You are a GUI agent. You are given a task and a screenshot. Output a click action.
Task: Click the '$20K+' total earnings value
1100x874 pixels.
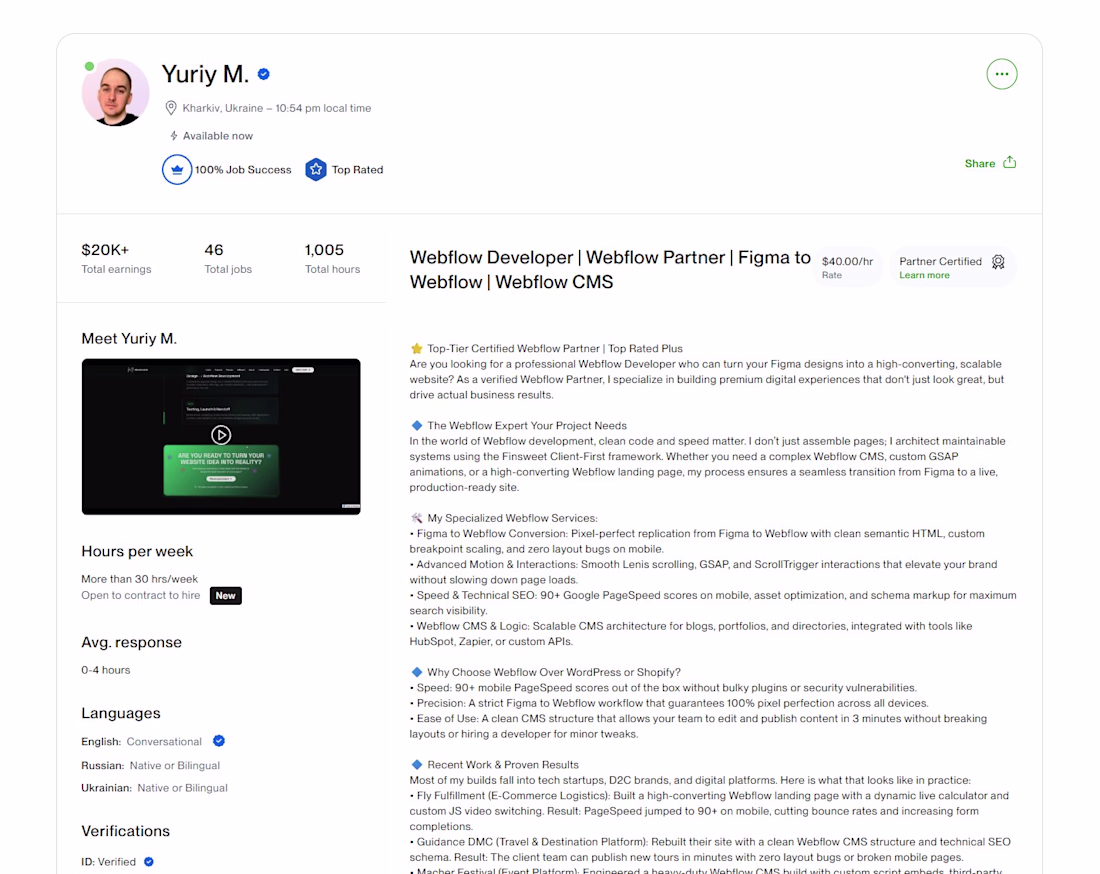click(105, 250)
